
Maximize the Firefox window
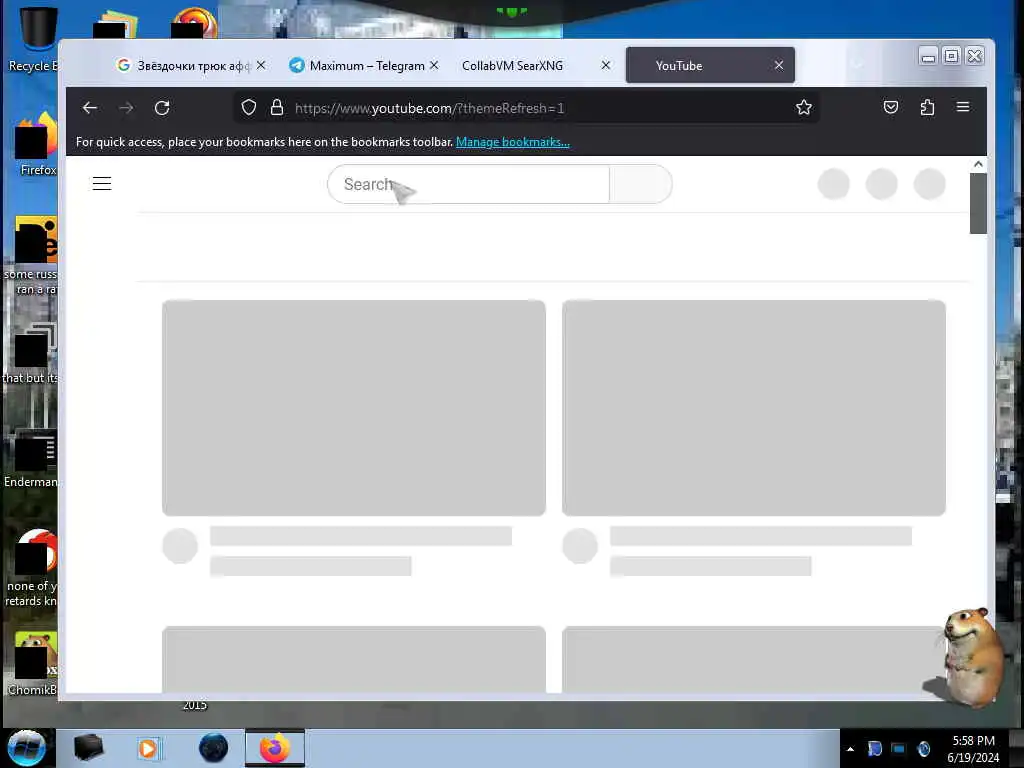tap(952, 56)
